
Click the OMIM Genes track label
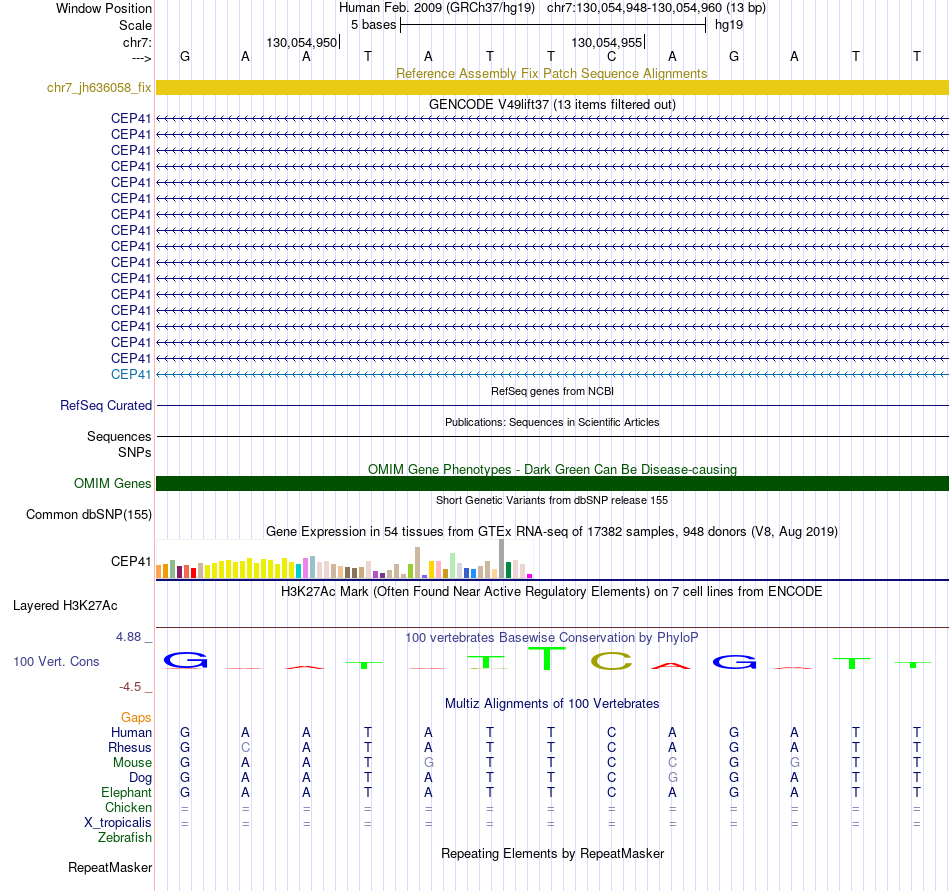point(112,483)
